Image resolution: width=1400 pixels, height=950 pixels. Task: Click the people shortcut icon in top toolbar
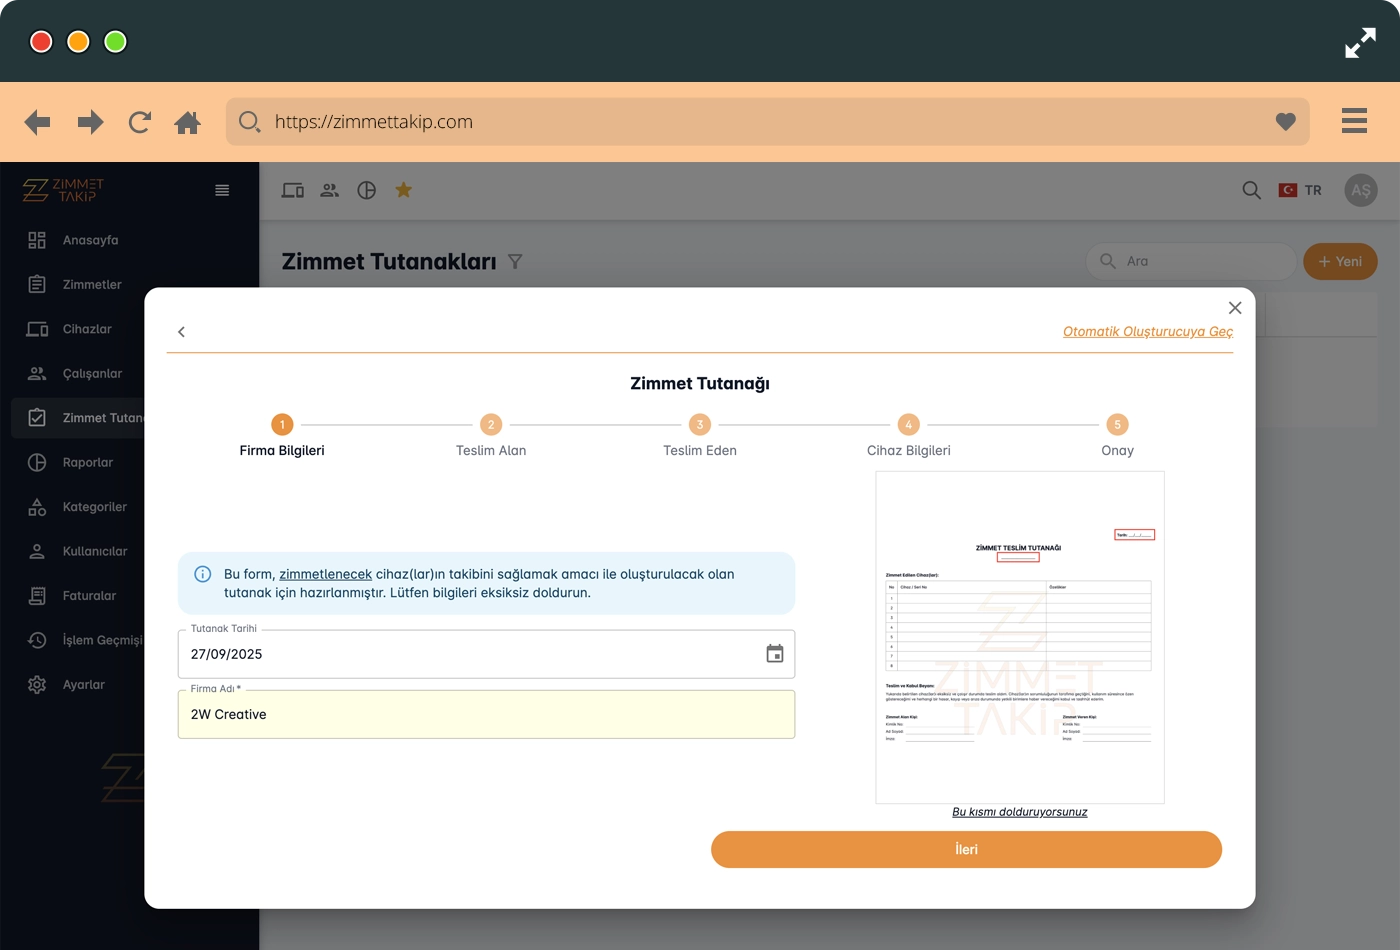(x=330, y=190)
